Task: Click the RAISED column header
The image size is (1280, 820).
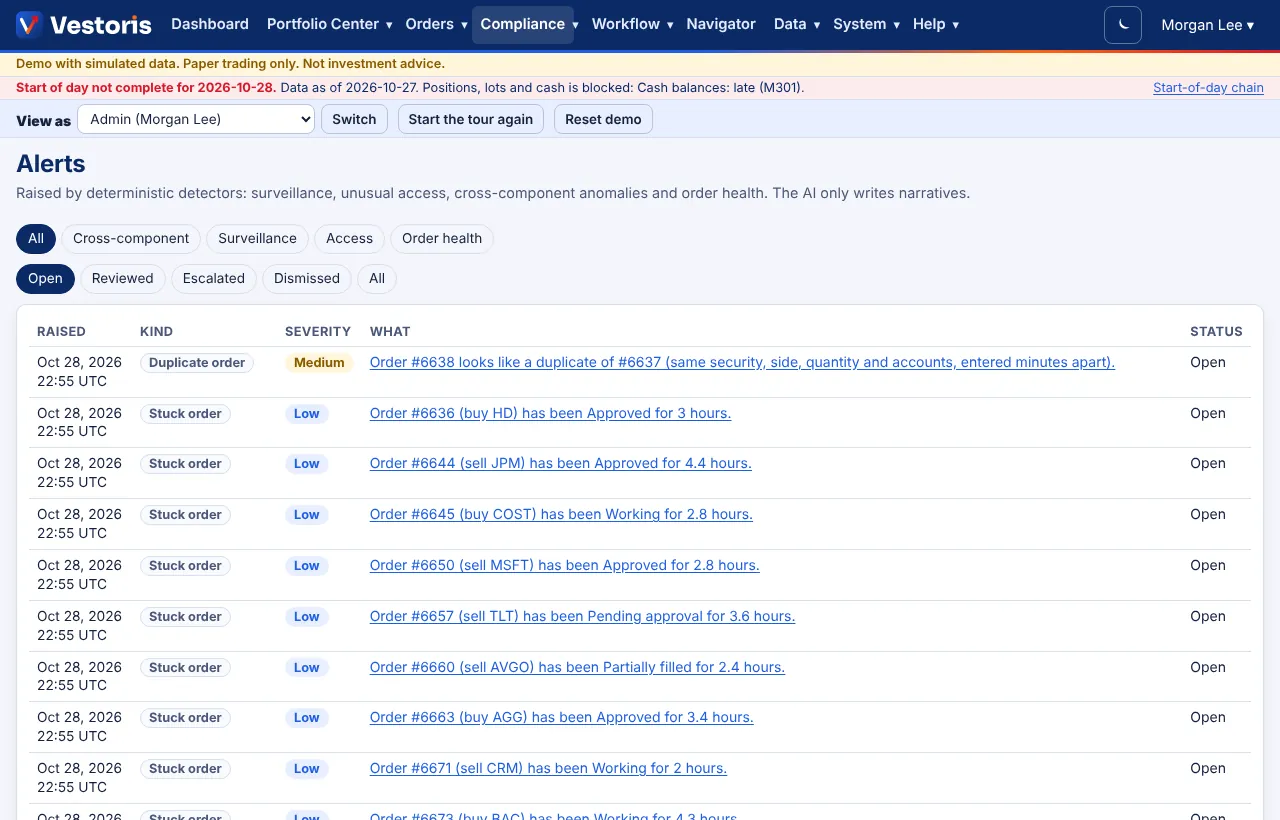Action: click(x=61, y=331)
